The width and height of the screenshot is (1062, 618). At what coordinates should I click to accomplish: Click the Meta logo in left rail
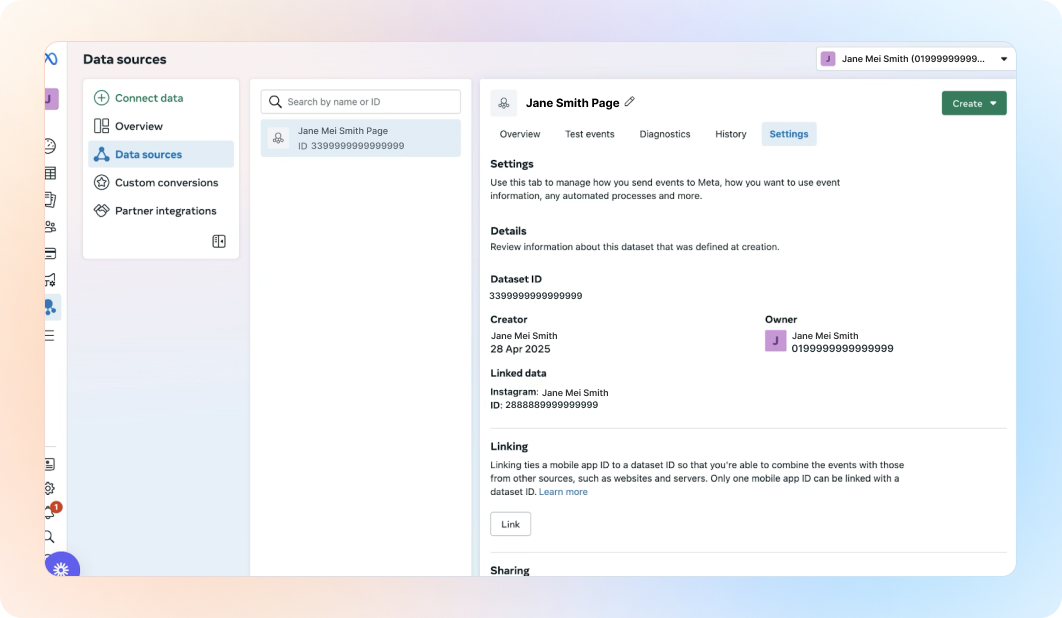(51, 59)
